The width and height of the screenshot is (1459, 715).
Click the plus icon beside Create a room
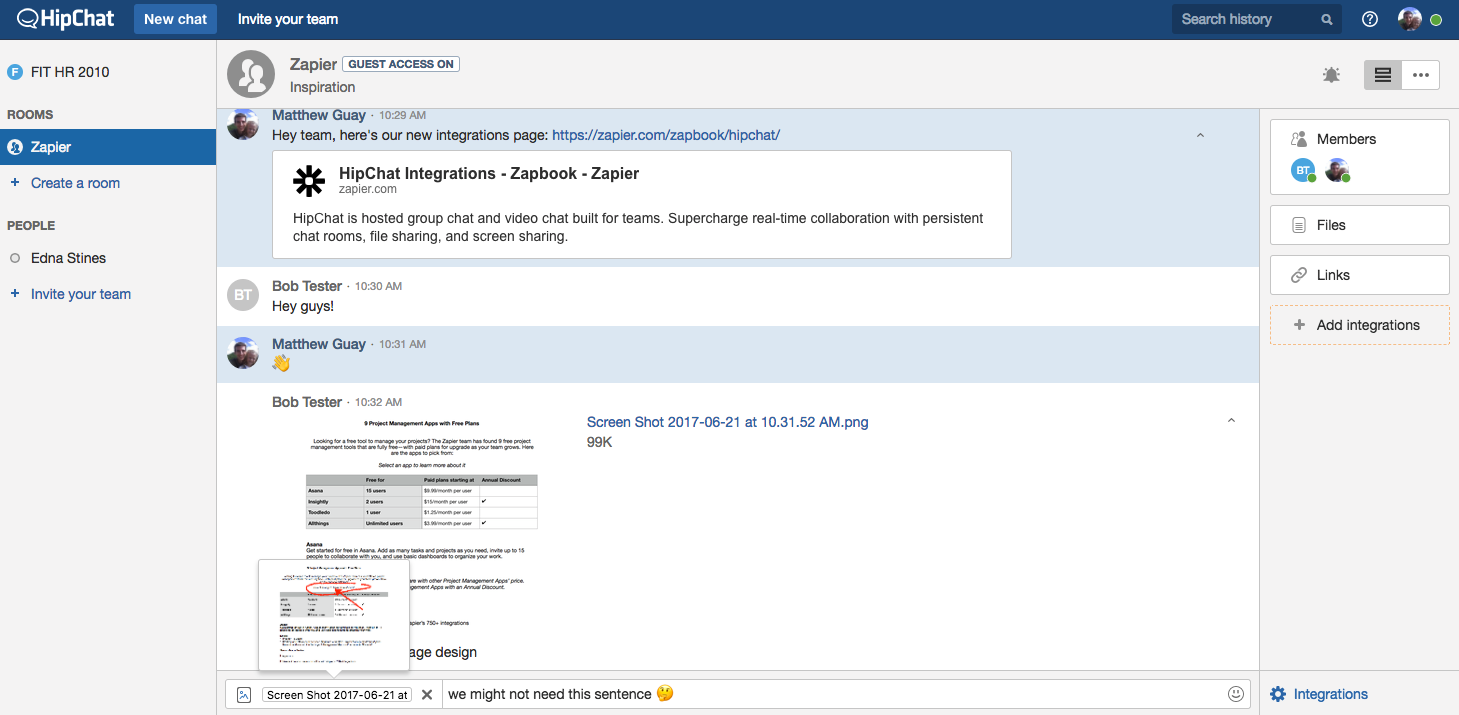15,183
